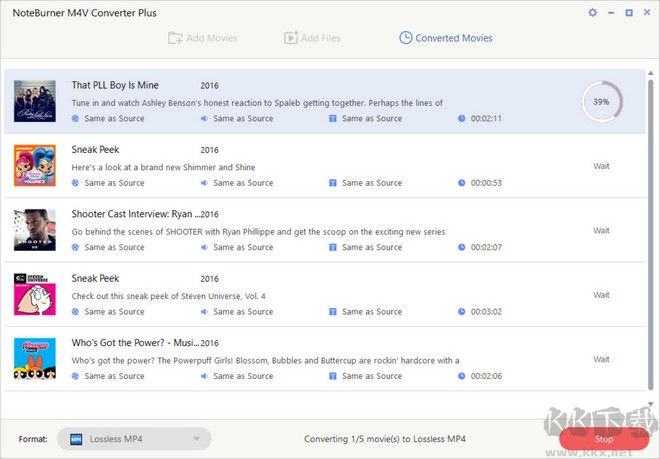Click the 39% circular progress indicator
The width and height of the screenshot is (660, 459).
coord(601,102)
